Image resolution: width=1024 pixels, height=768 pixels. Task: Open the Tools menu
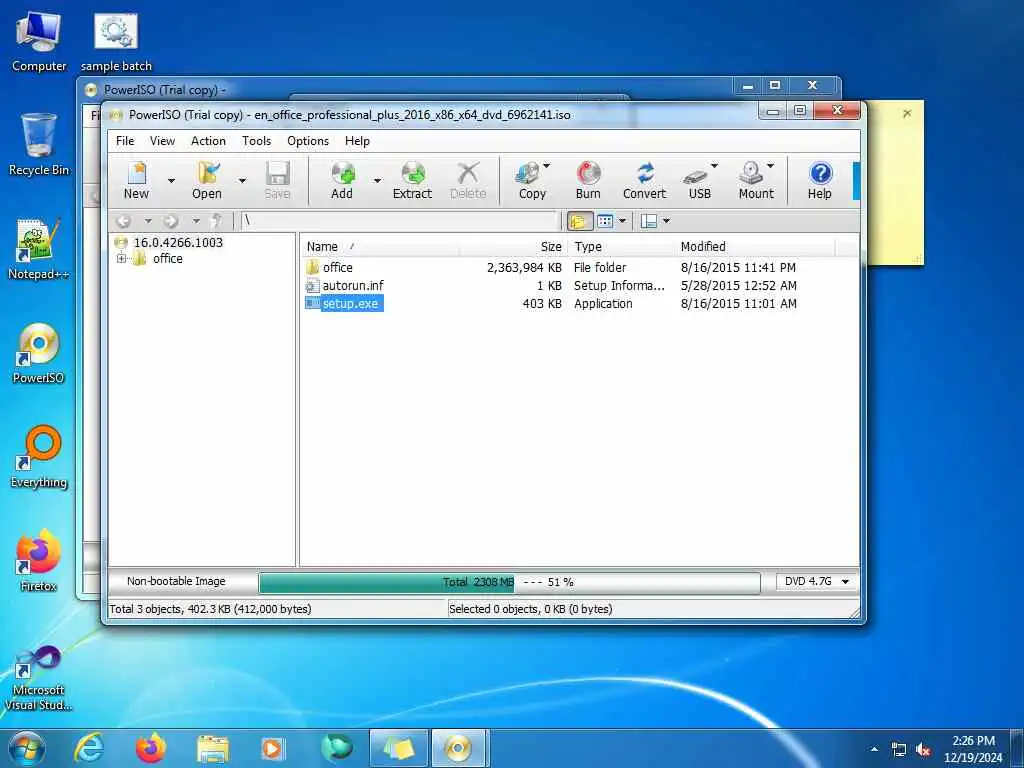(256, 141)
